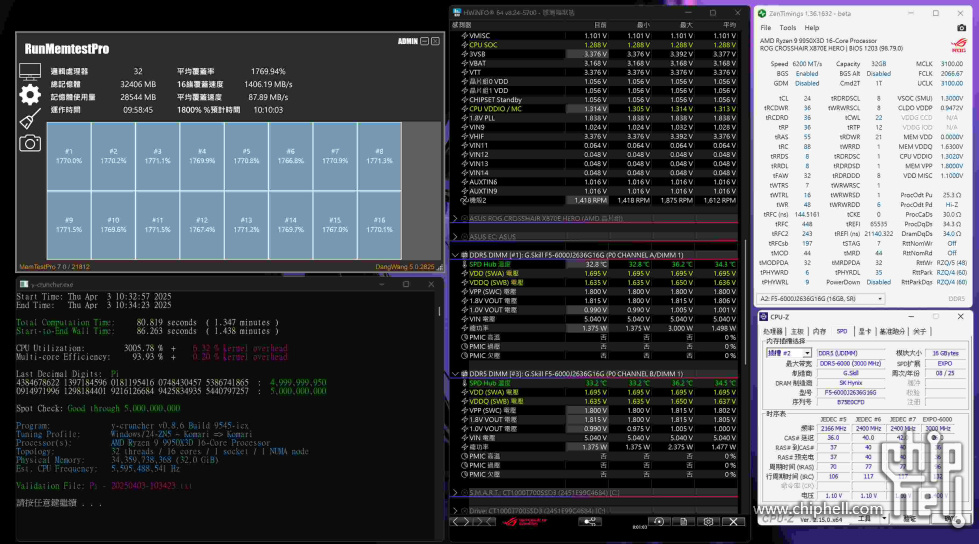
Task: Click RunMemtestPro minimize dash icon
Action: coord(425,41)
